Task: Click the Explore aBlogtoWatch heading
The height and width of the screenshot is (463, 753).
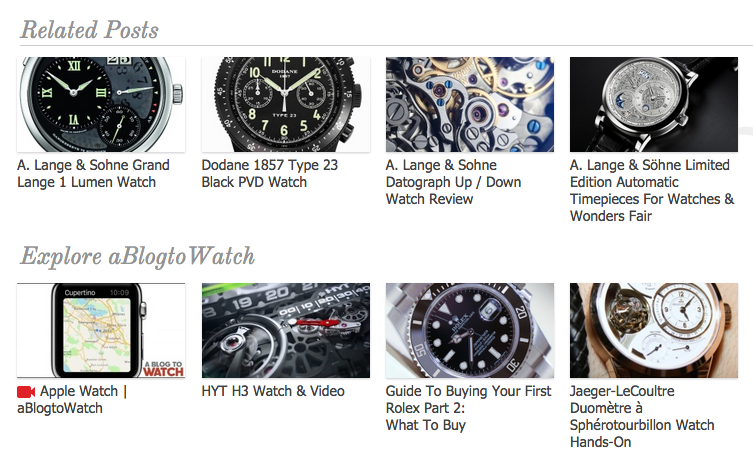Action: coord(137,256)
